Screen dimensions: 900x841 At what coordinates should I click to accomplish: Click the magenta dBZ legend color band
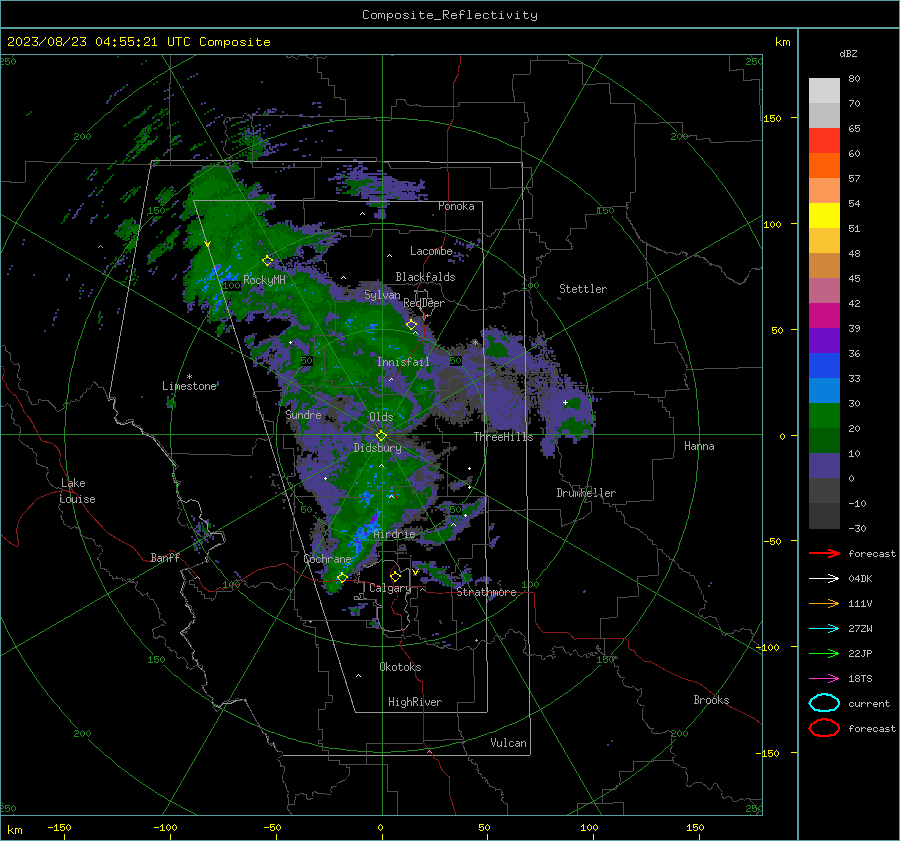(x=824, y=316)
